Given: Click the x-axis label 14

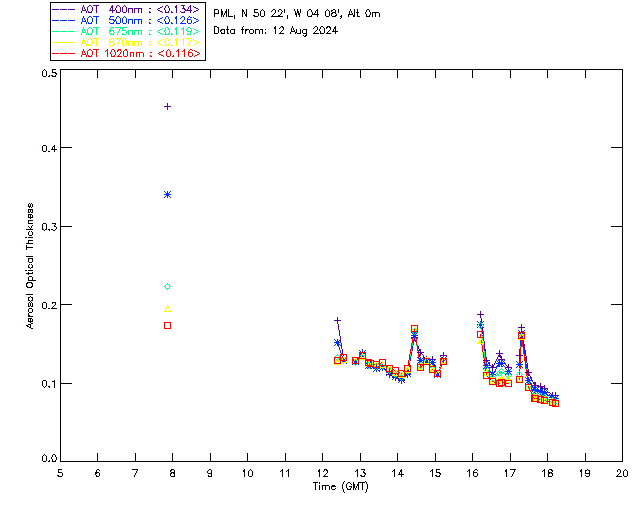Looking at the screenshot, I should [398, 473].
